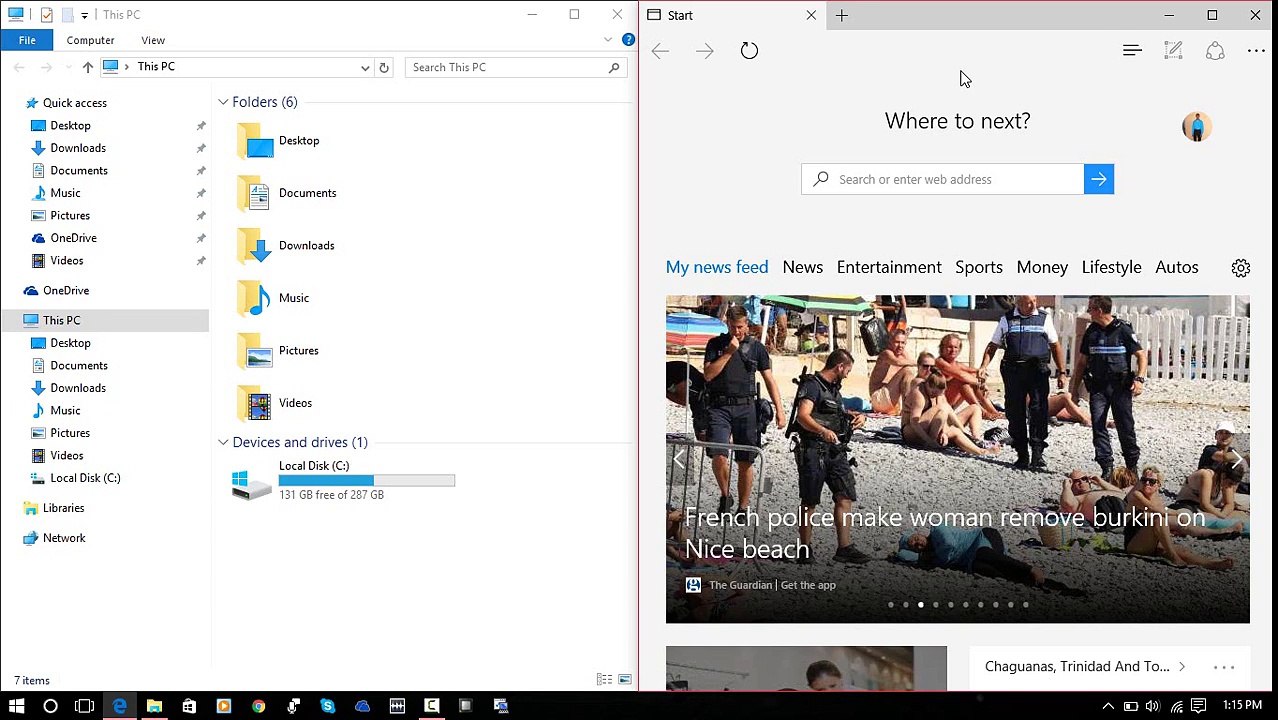This screenshot has height=720, width=1278.
Task: Launch Skype from taskbar
Action: (327, 706)
